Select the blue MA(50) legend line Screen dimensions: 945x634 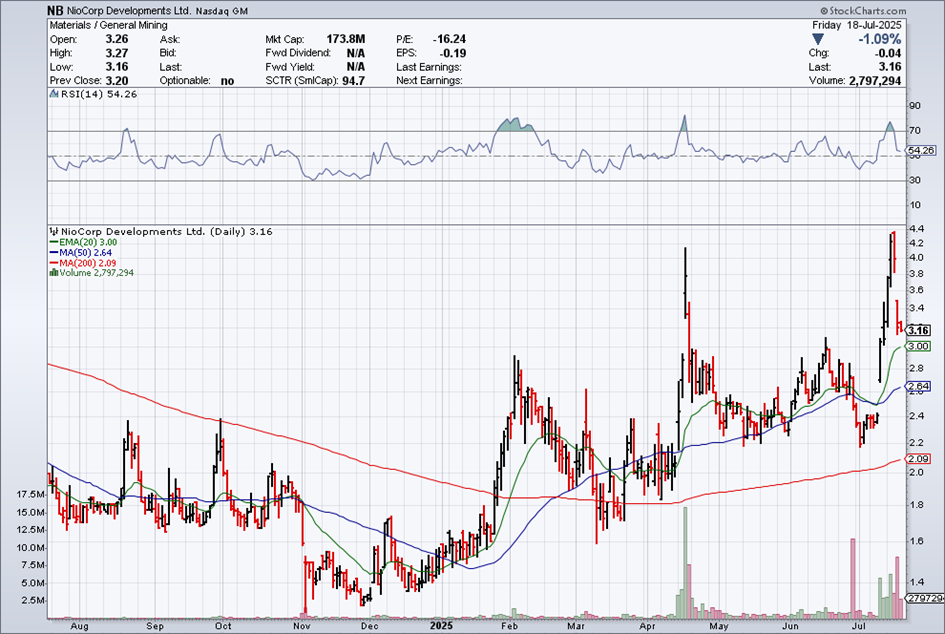(54, 253)
